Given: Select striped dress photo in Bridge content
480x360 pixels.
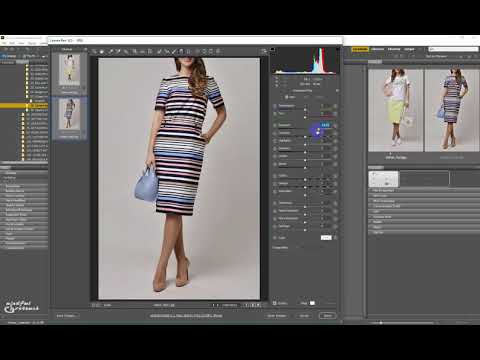Looking at the screenshot, I should pos(452,110).
